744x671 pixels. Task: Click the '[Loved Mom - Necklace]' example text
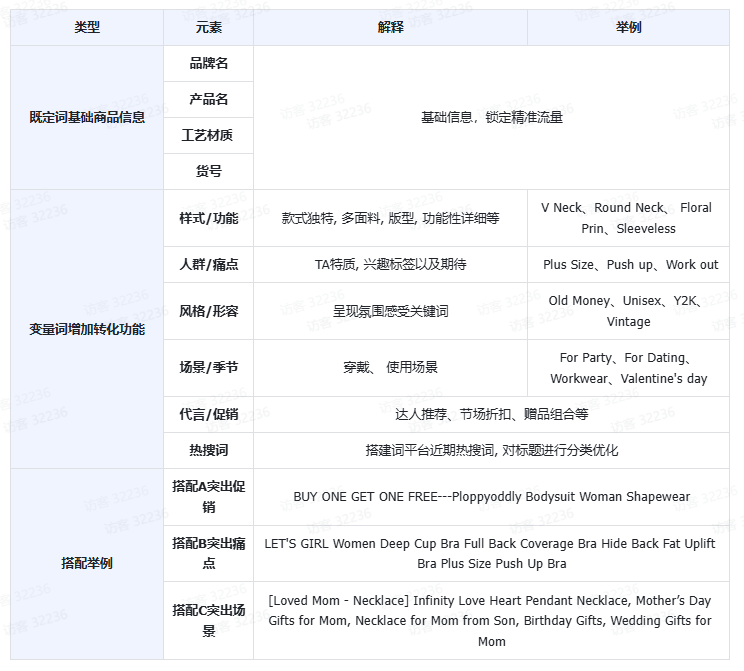[490, 621]
